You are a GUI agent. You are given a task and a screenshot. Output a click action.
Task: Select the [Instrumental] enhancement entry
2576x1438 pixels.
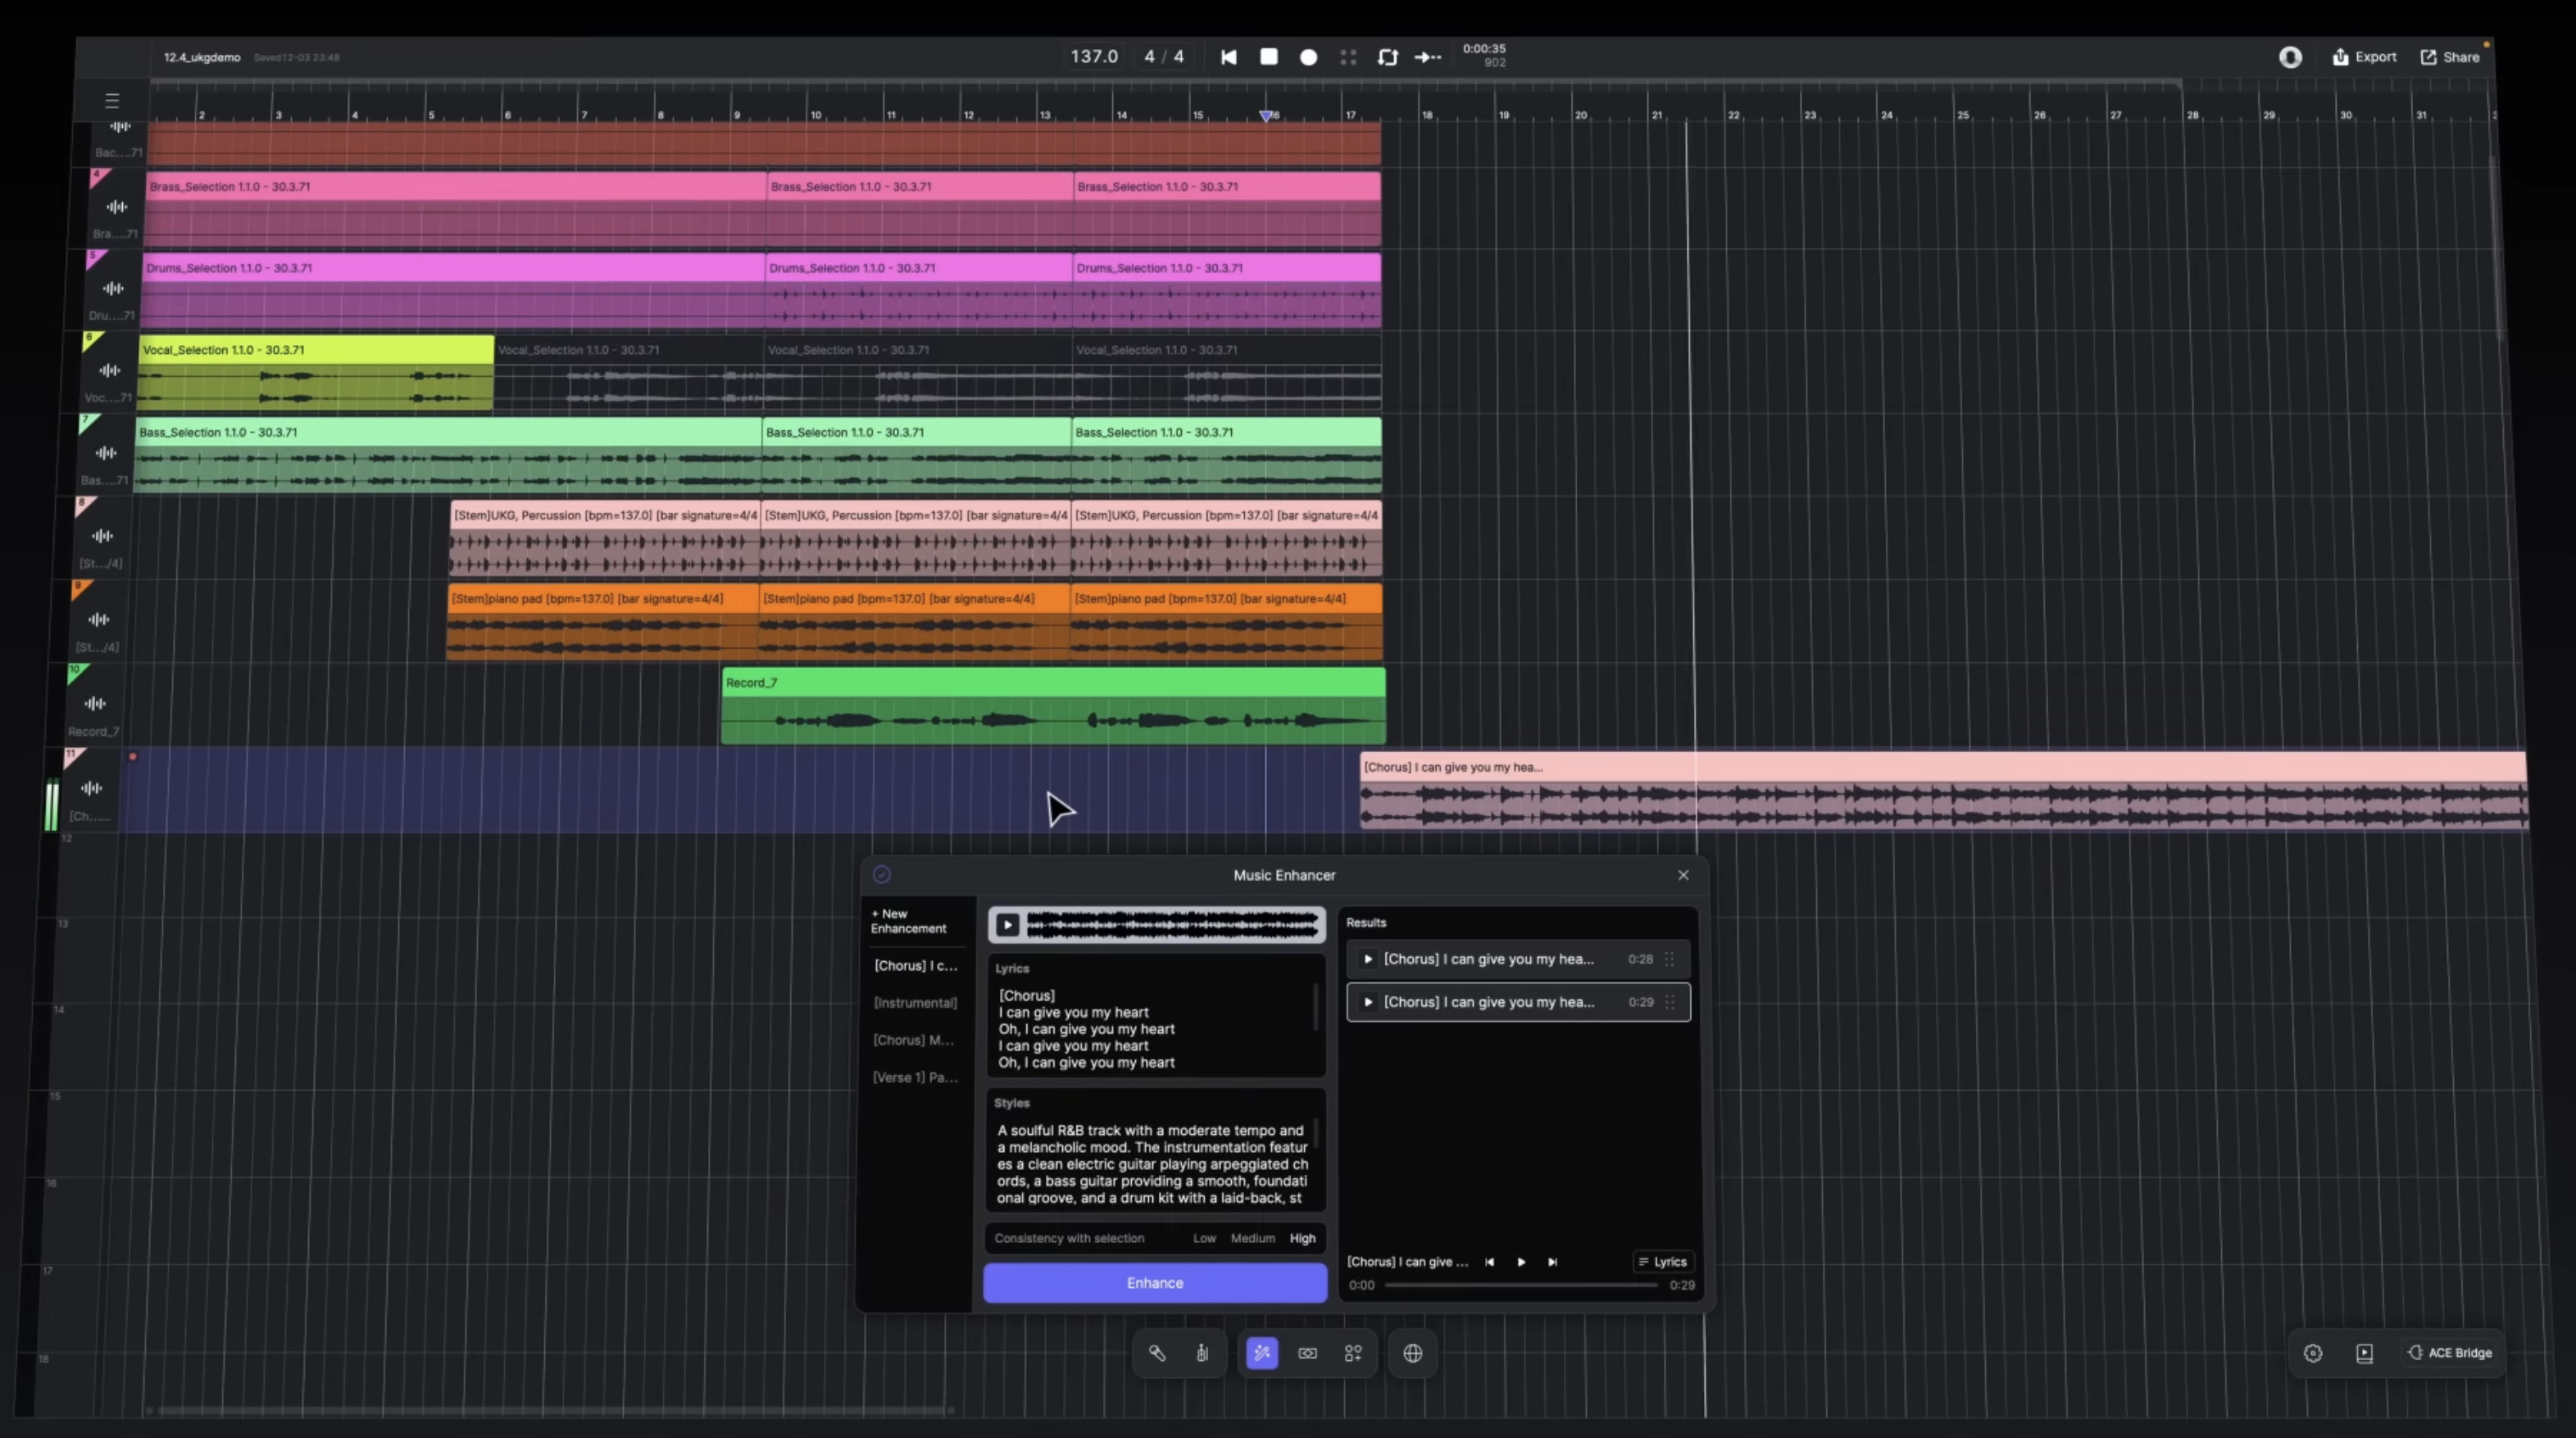(x=914, y=1003)
